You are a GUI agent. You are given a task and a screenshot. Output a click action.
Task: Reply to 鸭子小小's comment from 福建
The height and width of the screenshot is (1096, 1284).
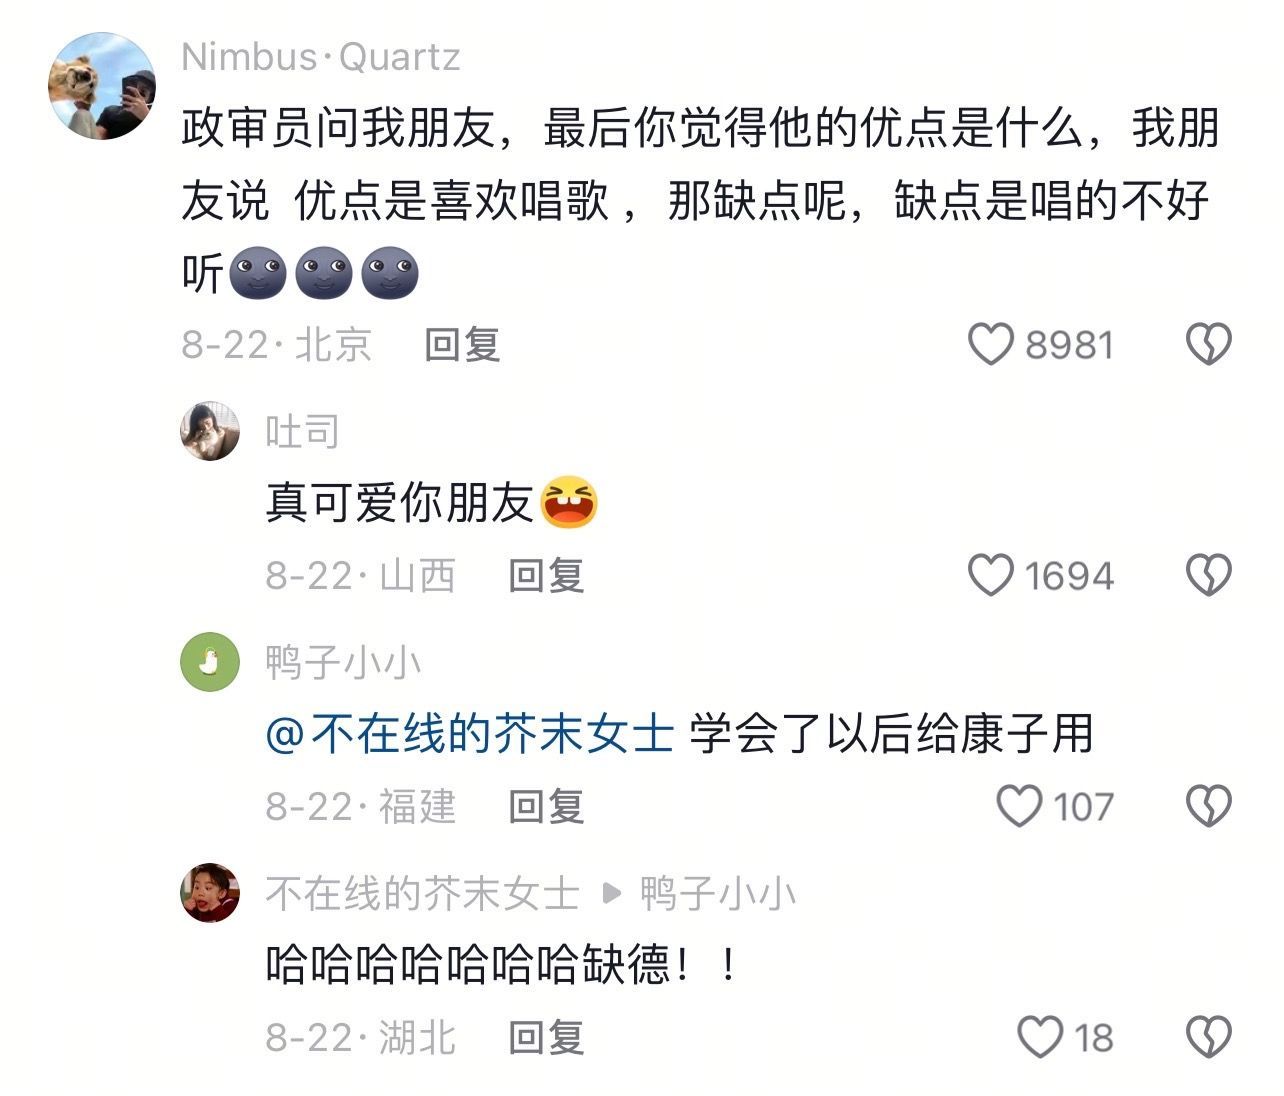(546, 807)
